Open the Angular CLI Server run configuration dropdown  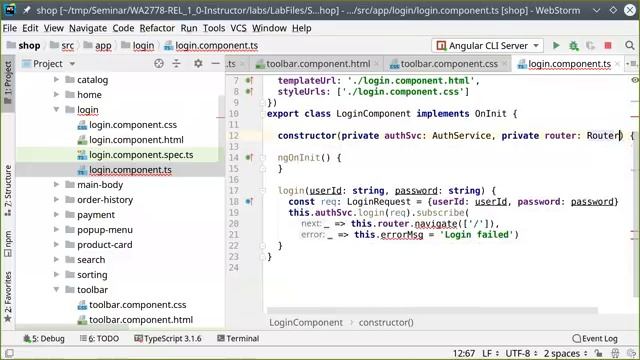tap(487, 45)
